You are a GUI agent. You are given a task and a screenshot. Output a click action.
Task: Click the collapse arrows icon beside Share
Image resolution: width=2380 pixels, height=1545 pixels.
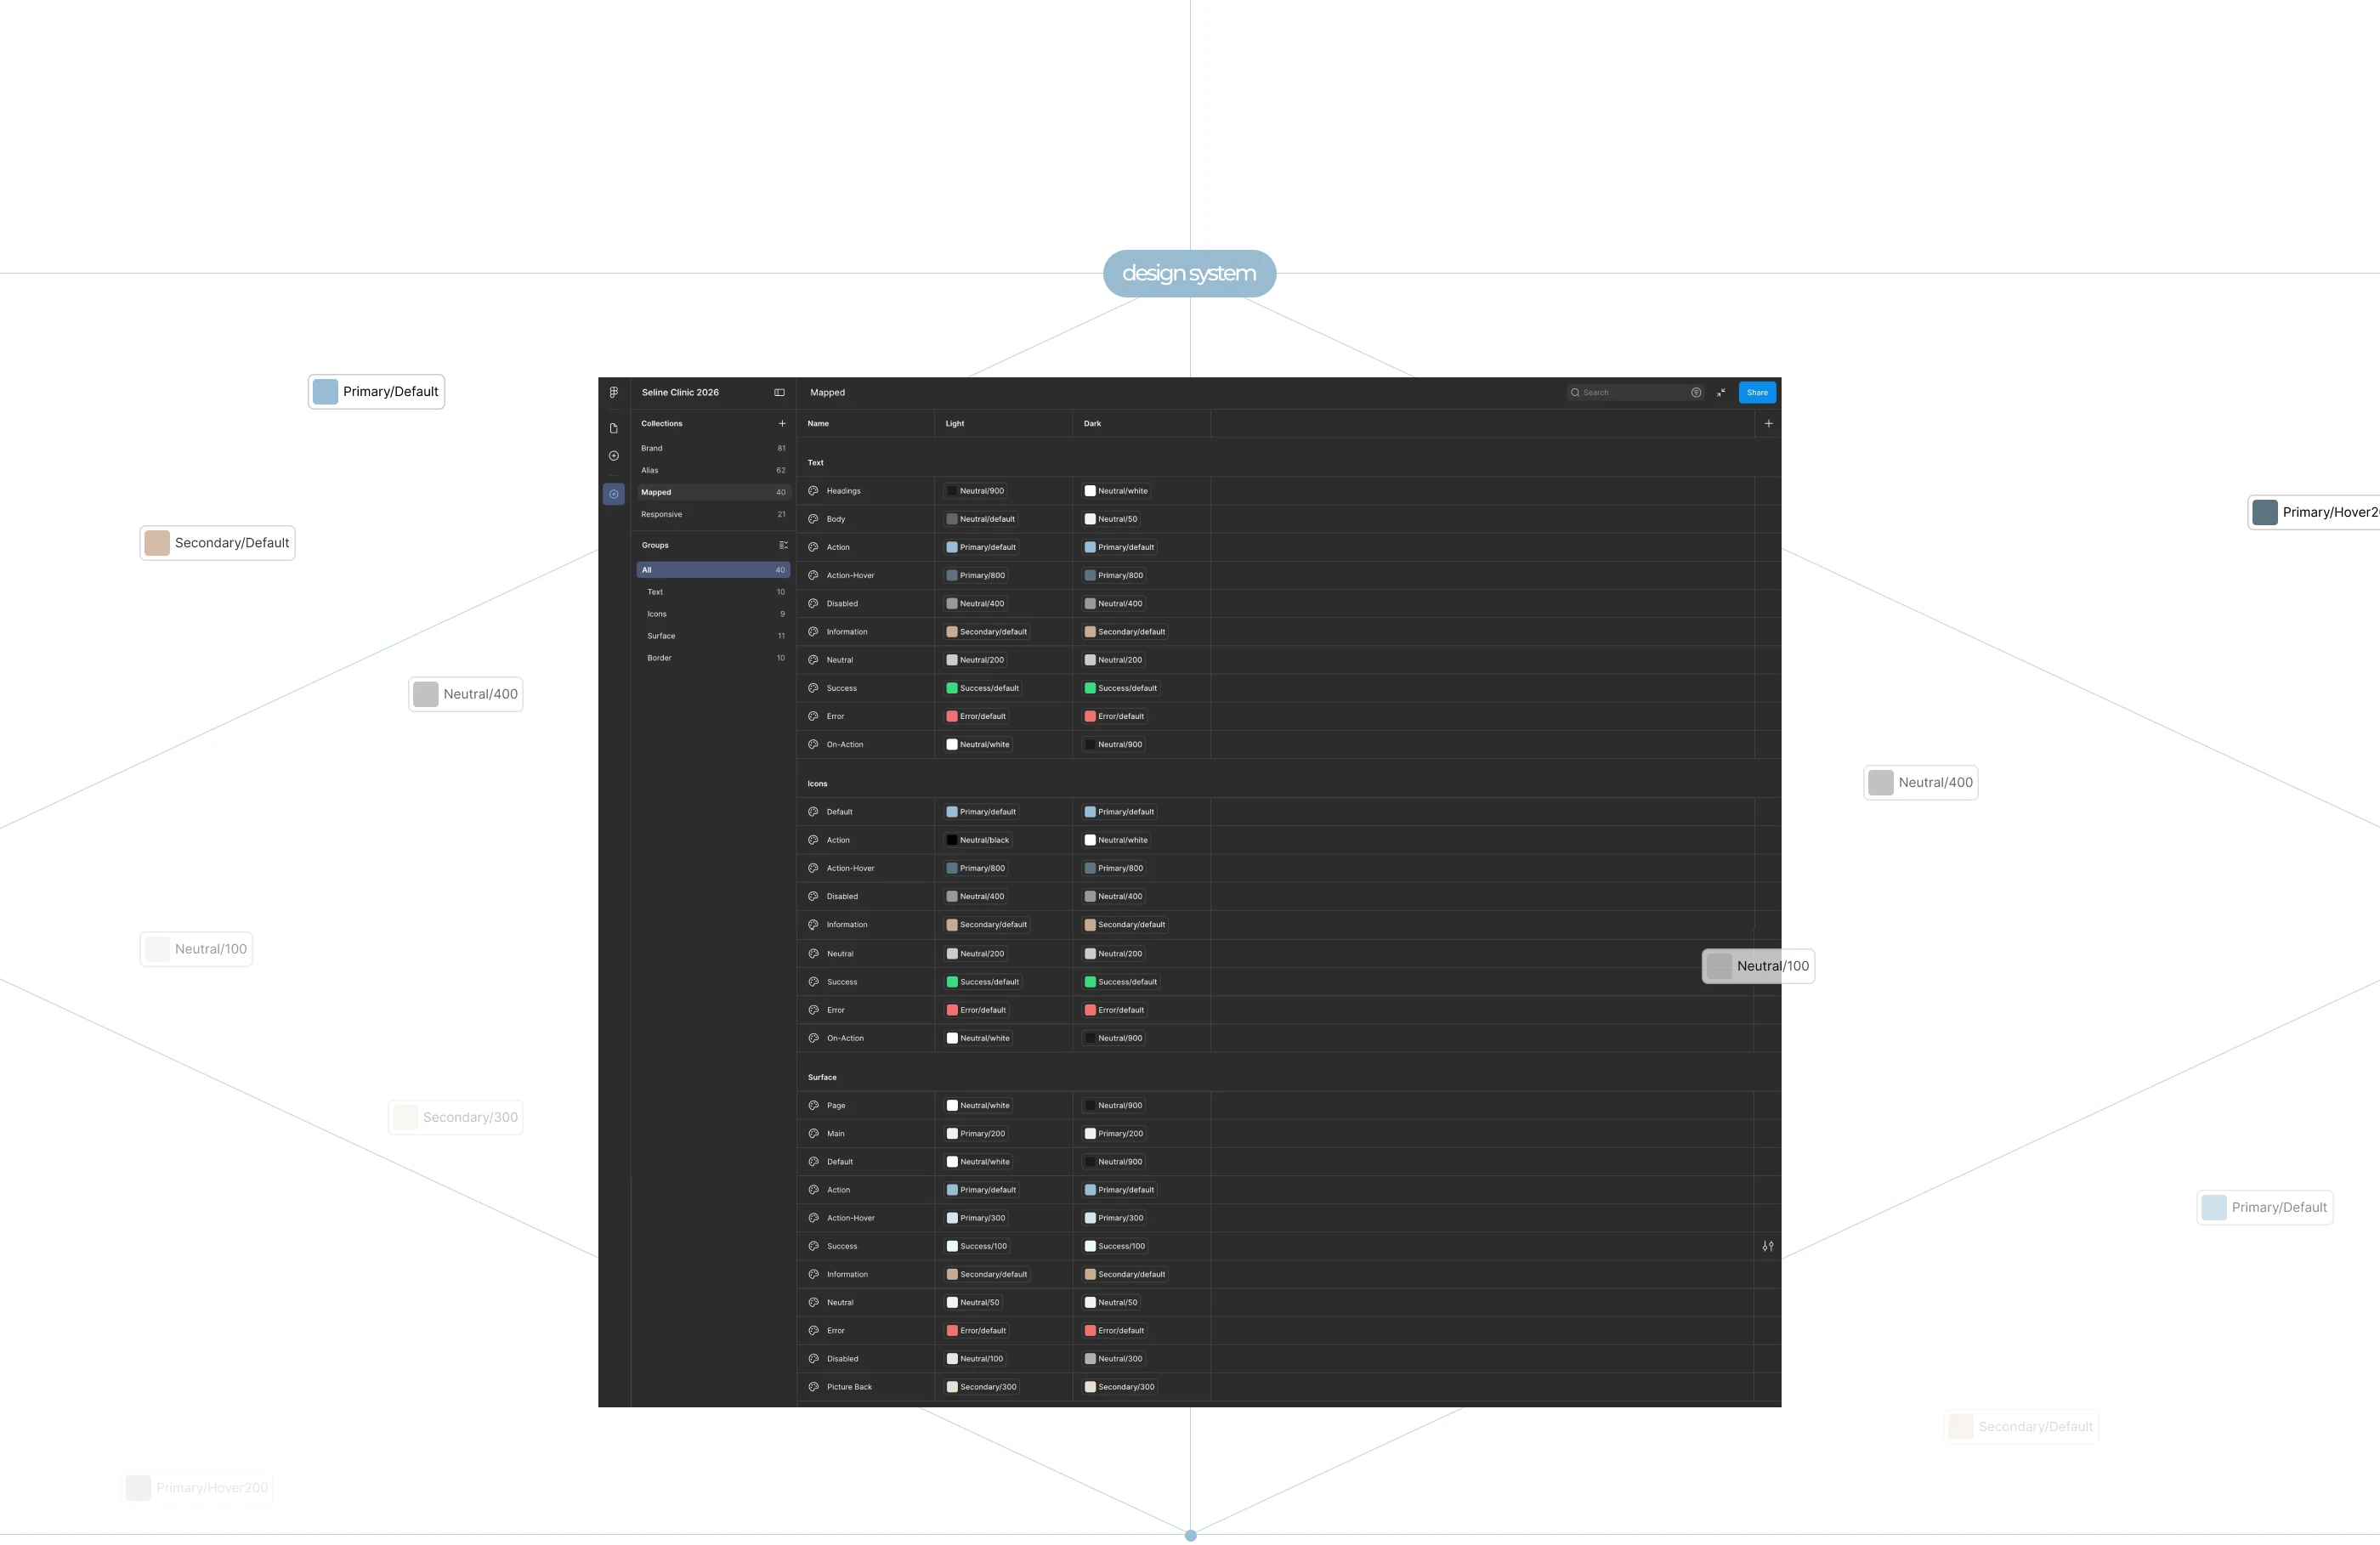tap(1721, 392)
